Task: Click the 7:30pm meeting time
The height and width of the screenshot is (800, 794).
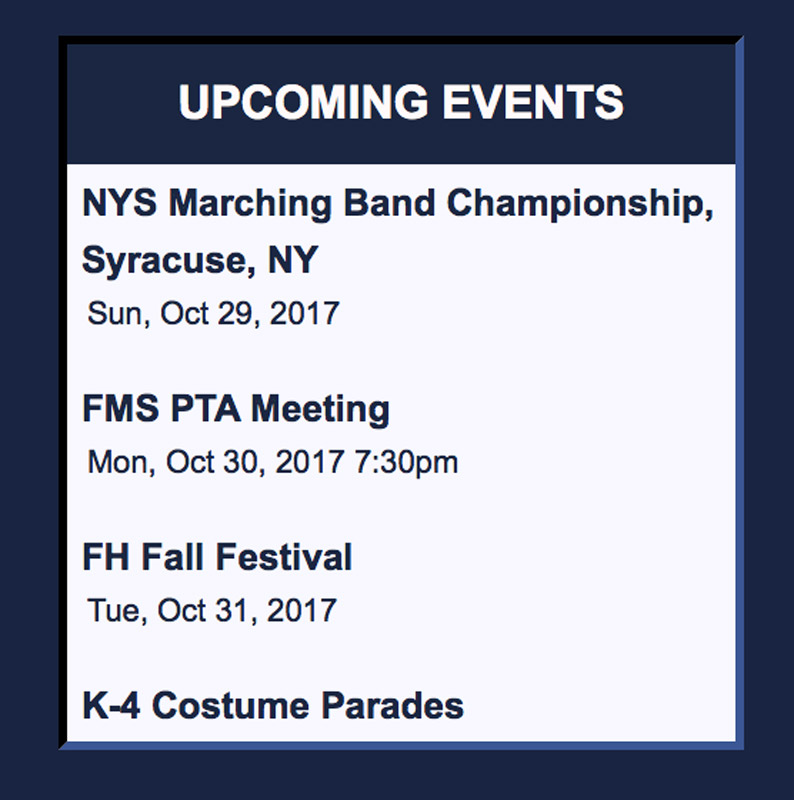Action: coord(406,462)
